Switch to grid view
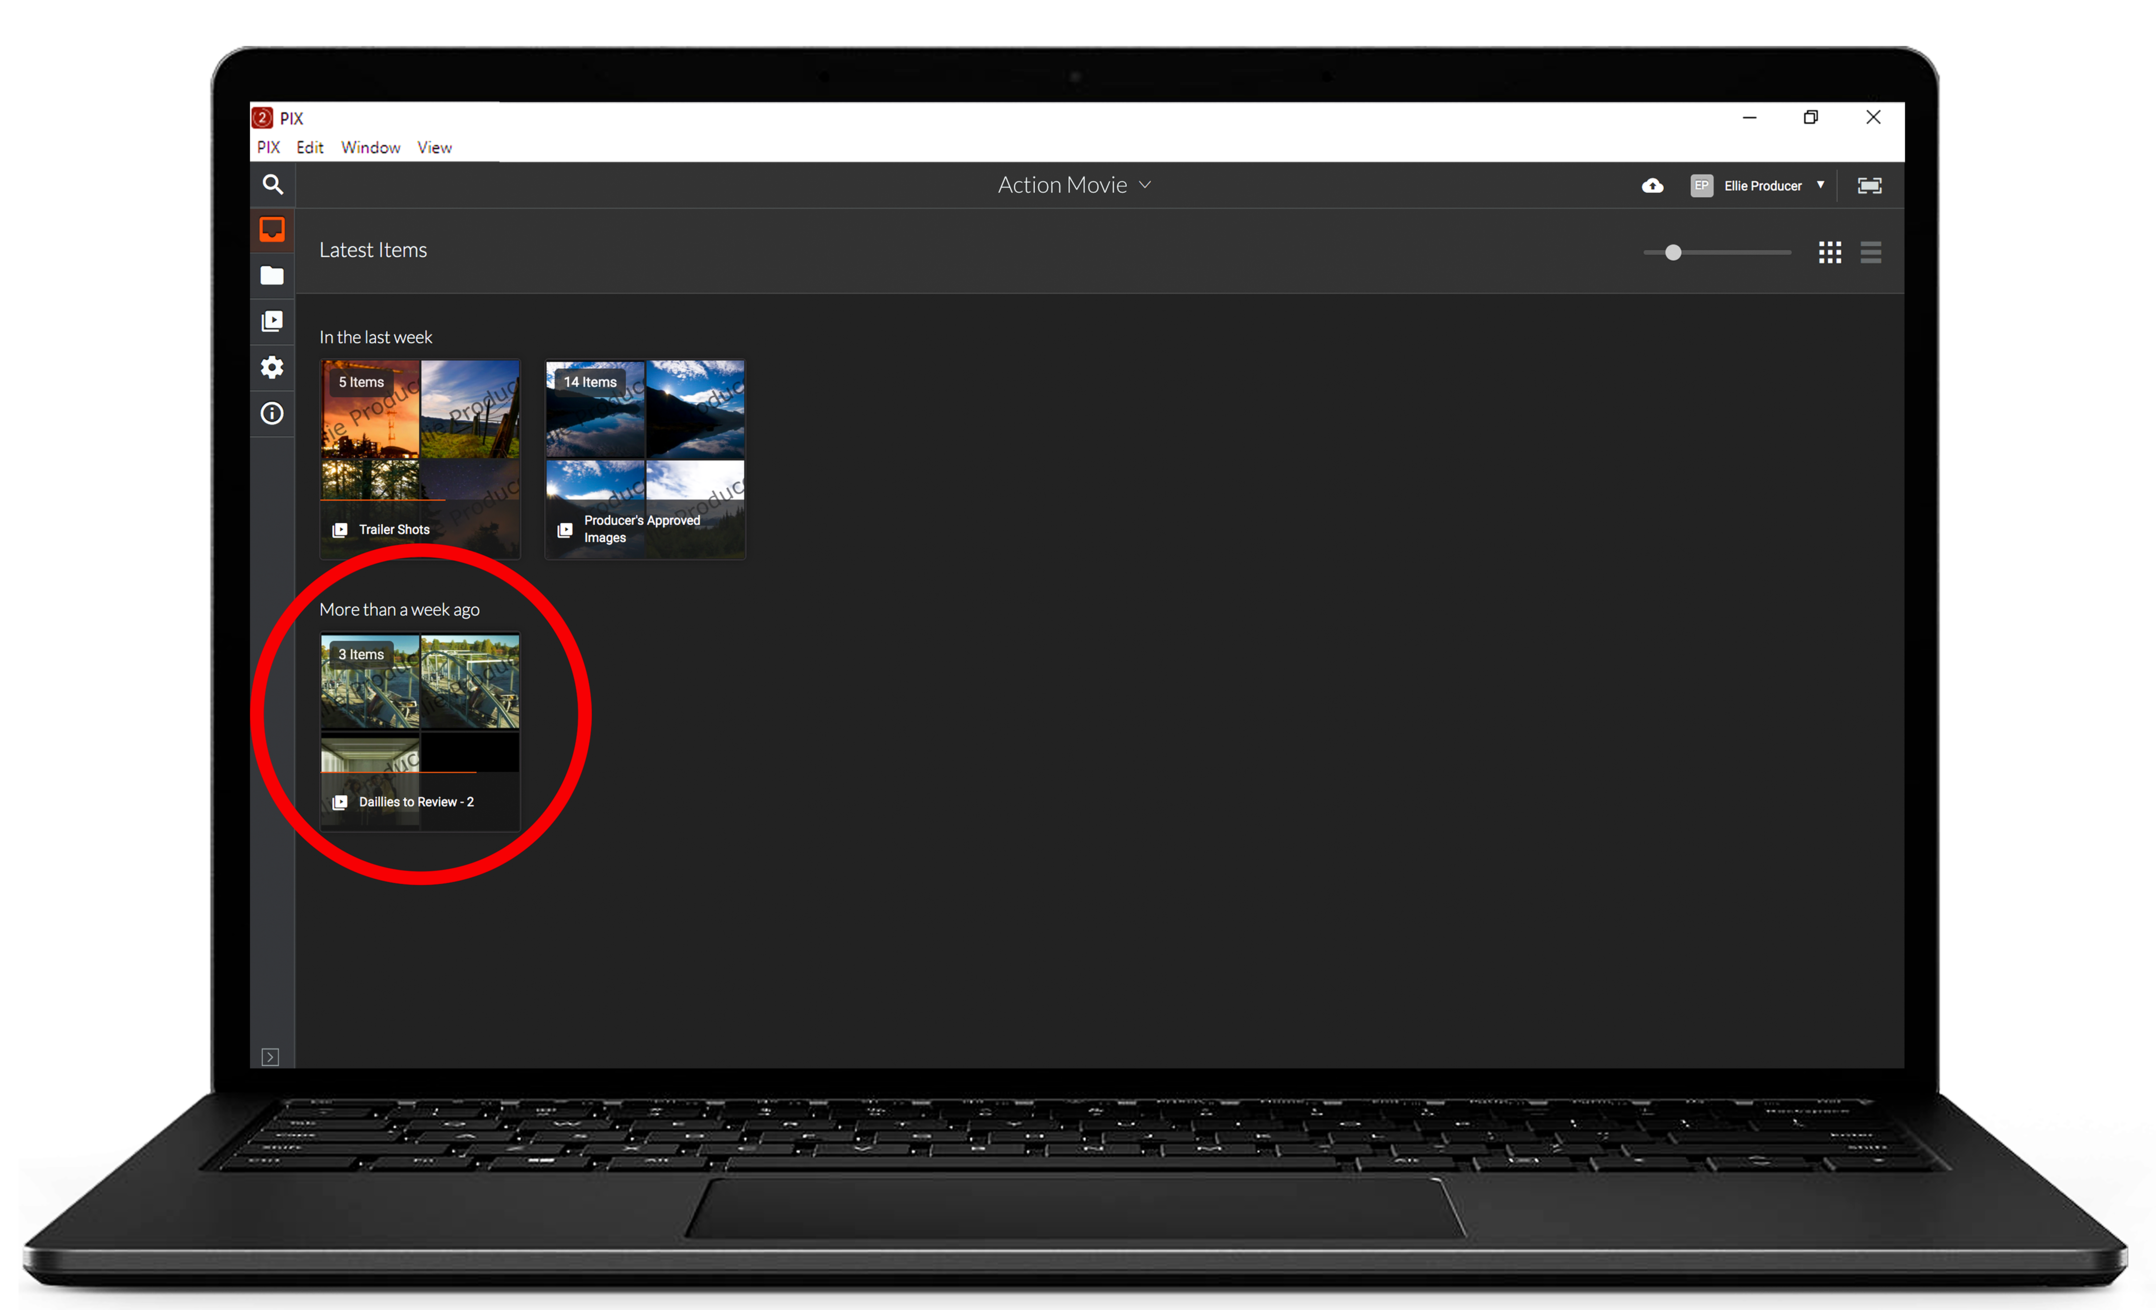 [1829, 252]
